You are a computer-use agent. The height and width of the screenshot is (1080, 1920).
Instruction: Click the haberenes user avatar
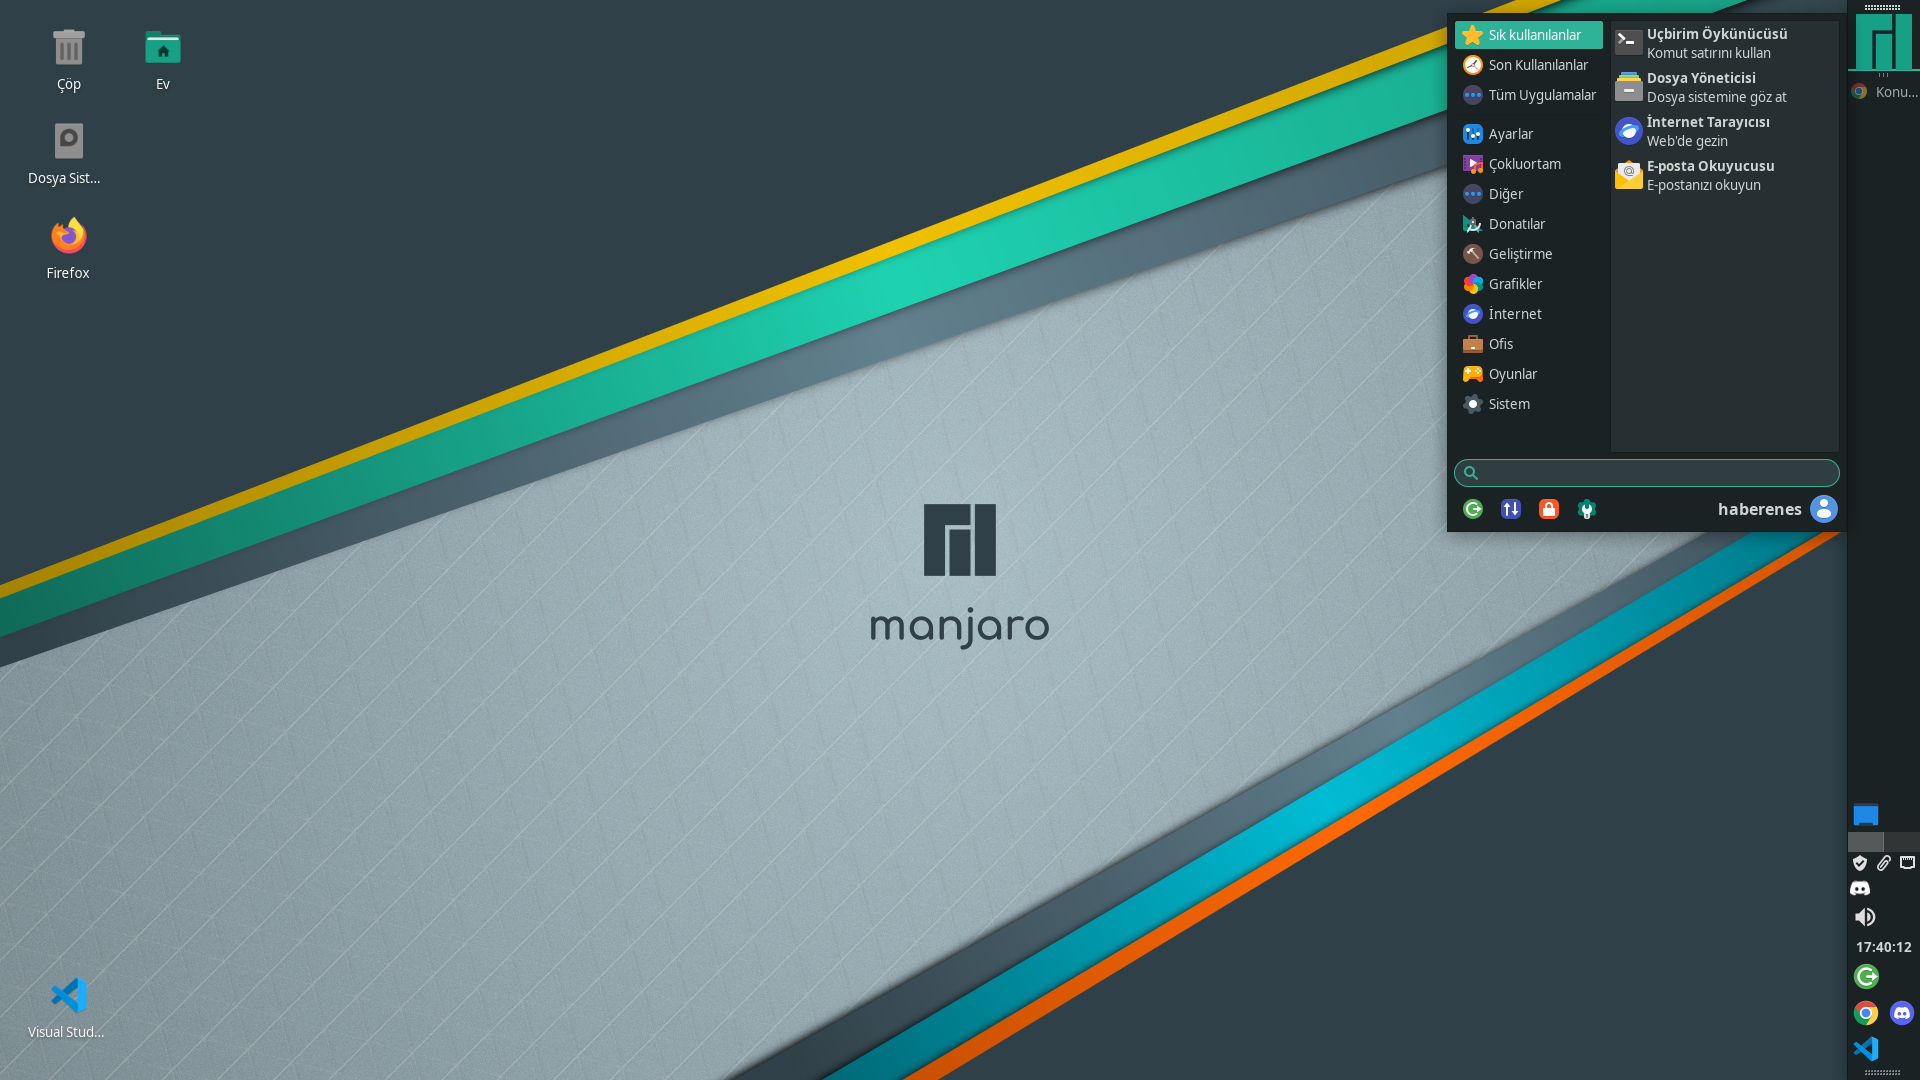point(1824,509)
